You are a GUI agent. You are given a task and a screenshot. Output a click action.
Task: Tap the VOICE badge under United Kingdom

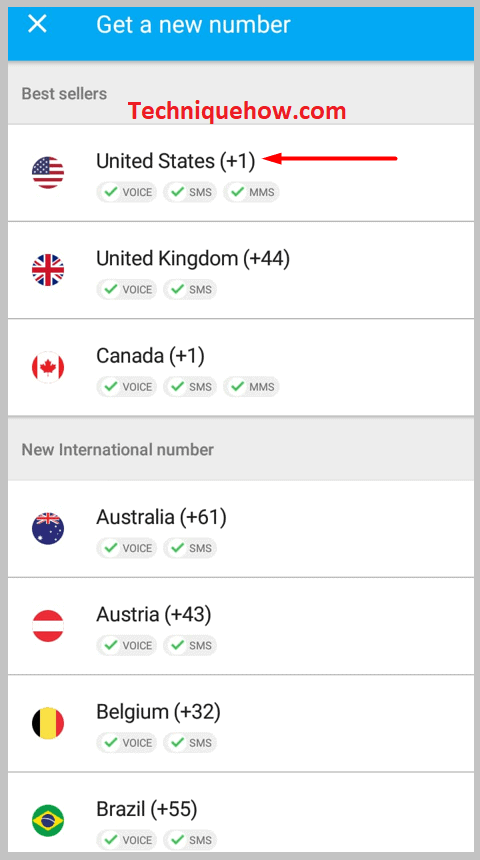[x=127, y=290]
